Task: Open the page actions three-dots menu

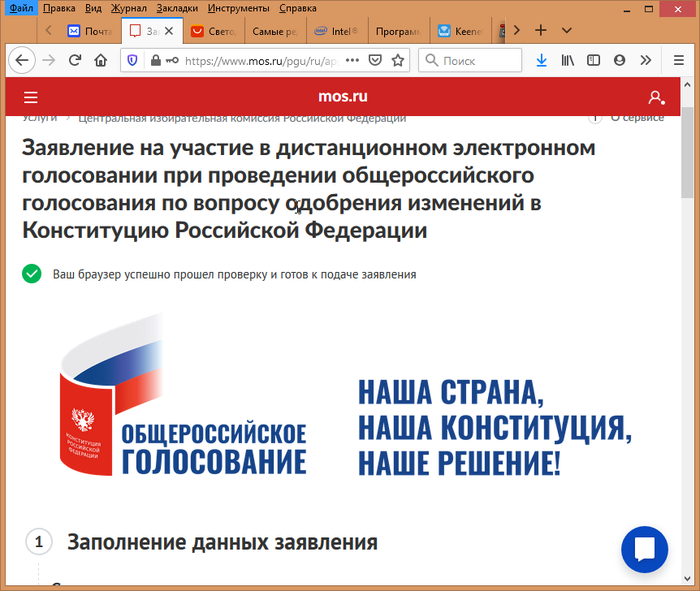Action: tap(351, 61)
